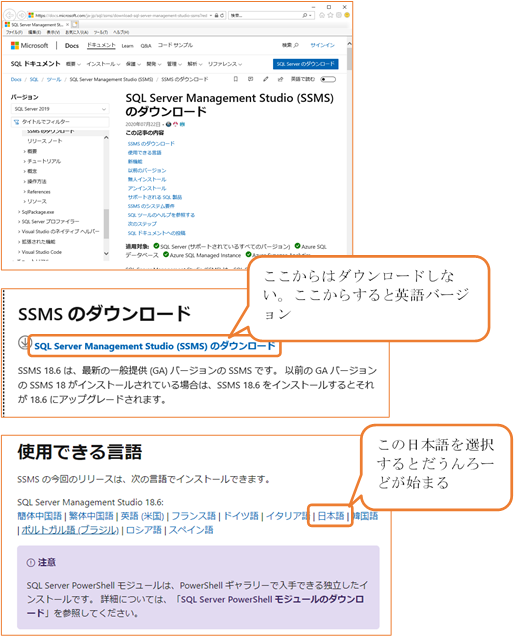516x639 pixels.
Task: Open favorites with the star icon
Action: tap(330, 15)
